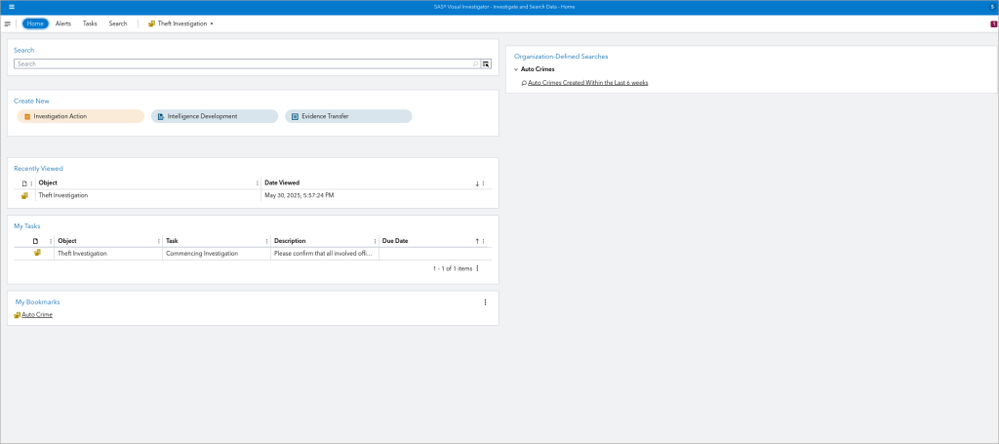Viewport: 999px width, 444px height.
Task: Open Theft Investigation row in Recently Viewed
Action: pos(63,196)
